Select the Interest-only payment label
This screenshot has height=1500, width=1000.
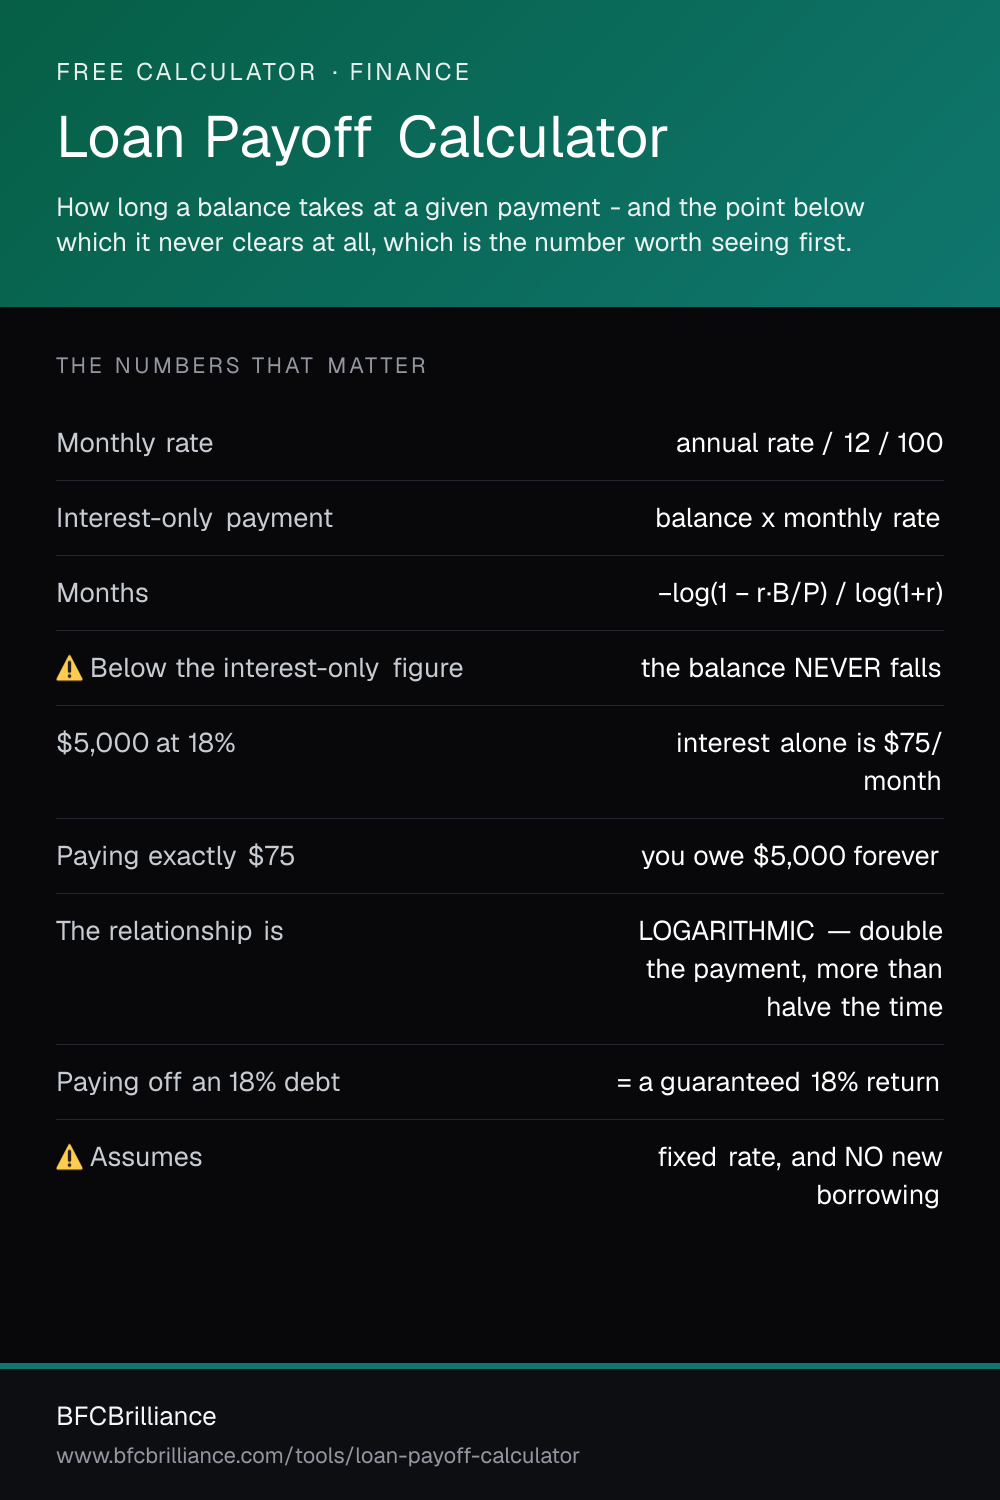(195, 518)
